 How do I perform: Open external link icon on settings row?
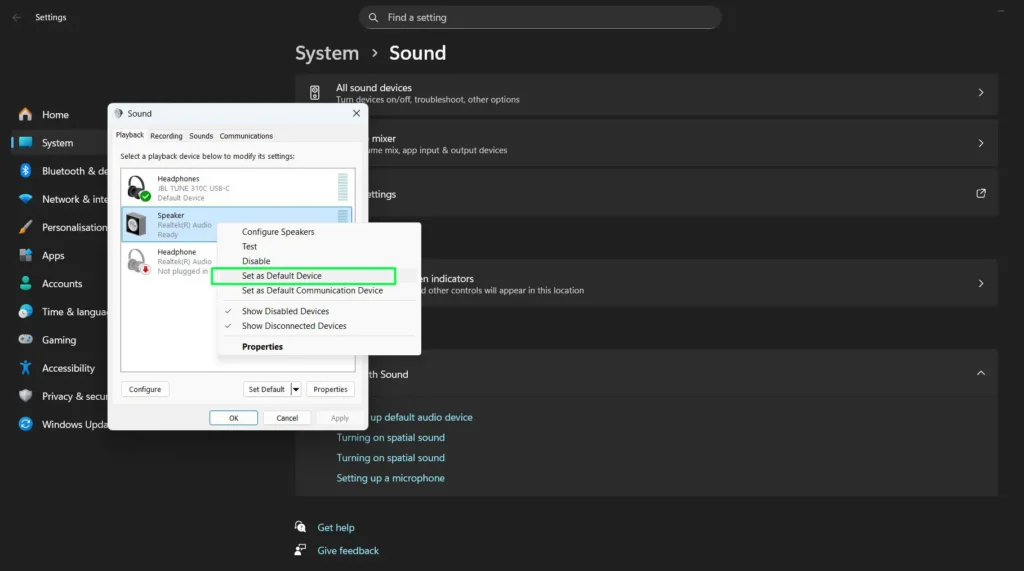coord(981,193)
